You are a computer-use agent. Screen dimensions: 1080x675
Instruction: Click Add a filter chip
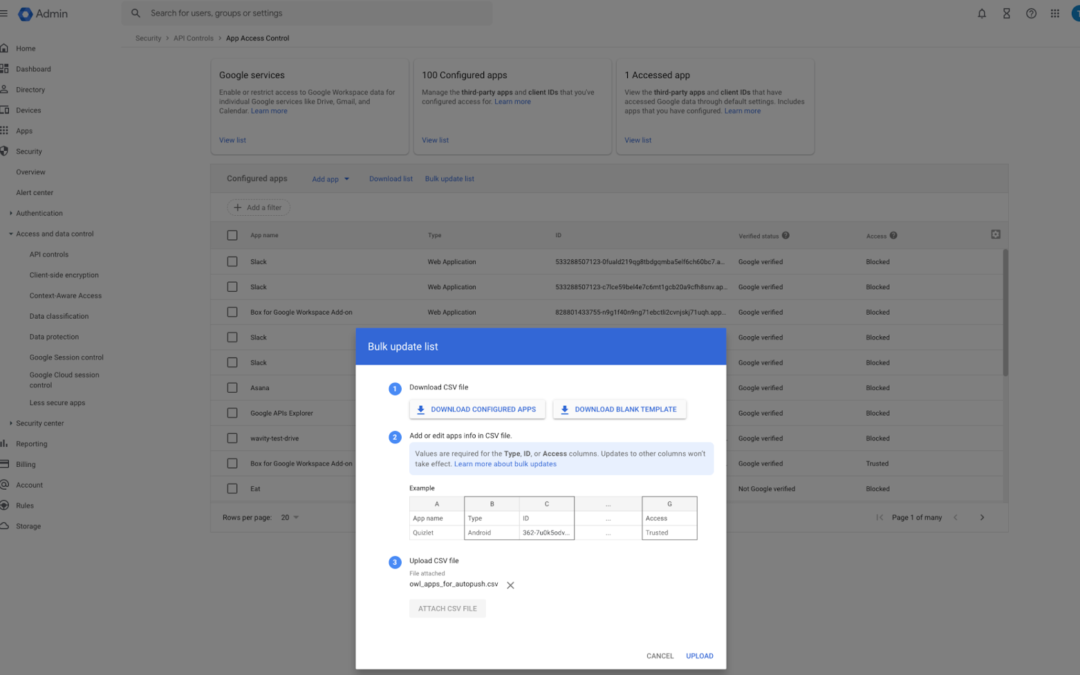(x=258, y=207)
